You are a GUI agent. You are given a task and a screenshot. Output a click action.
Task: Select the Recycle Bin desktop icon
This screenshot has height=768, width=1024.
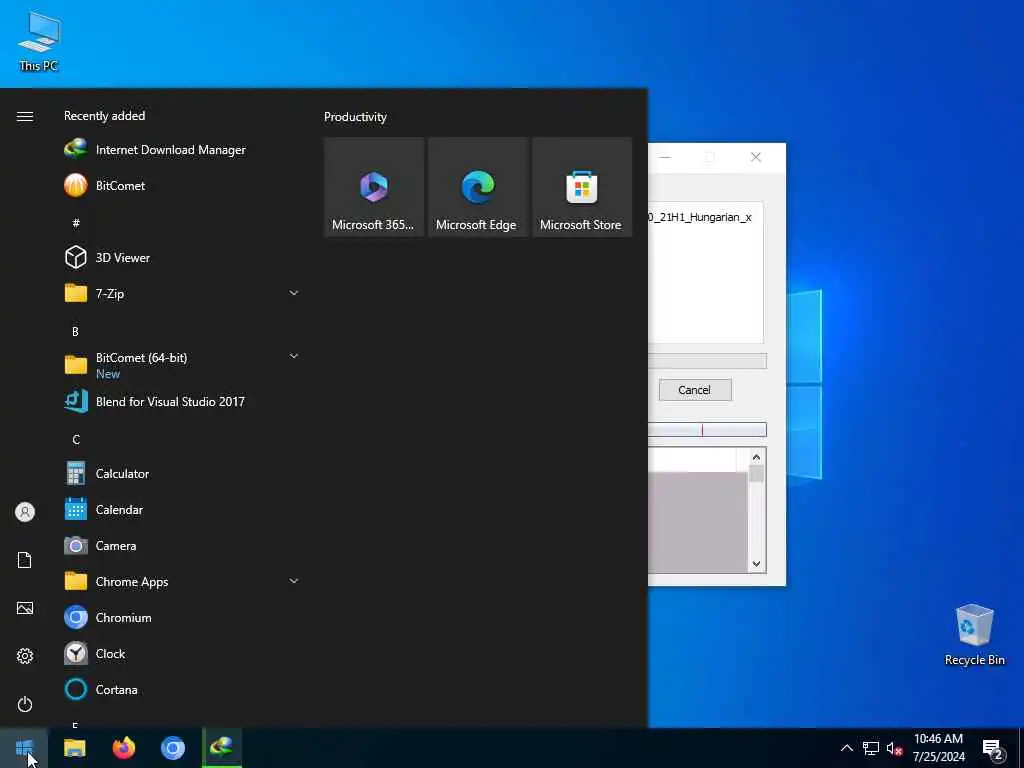point(974,635)
